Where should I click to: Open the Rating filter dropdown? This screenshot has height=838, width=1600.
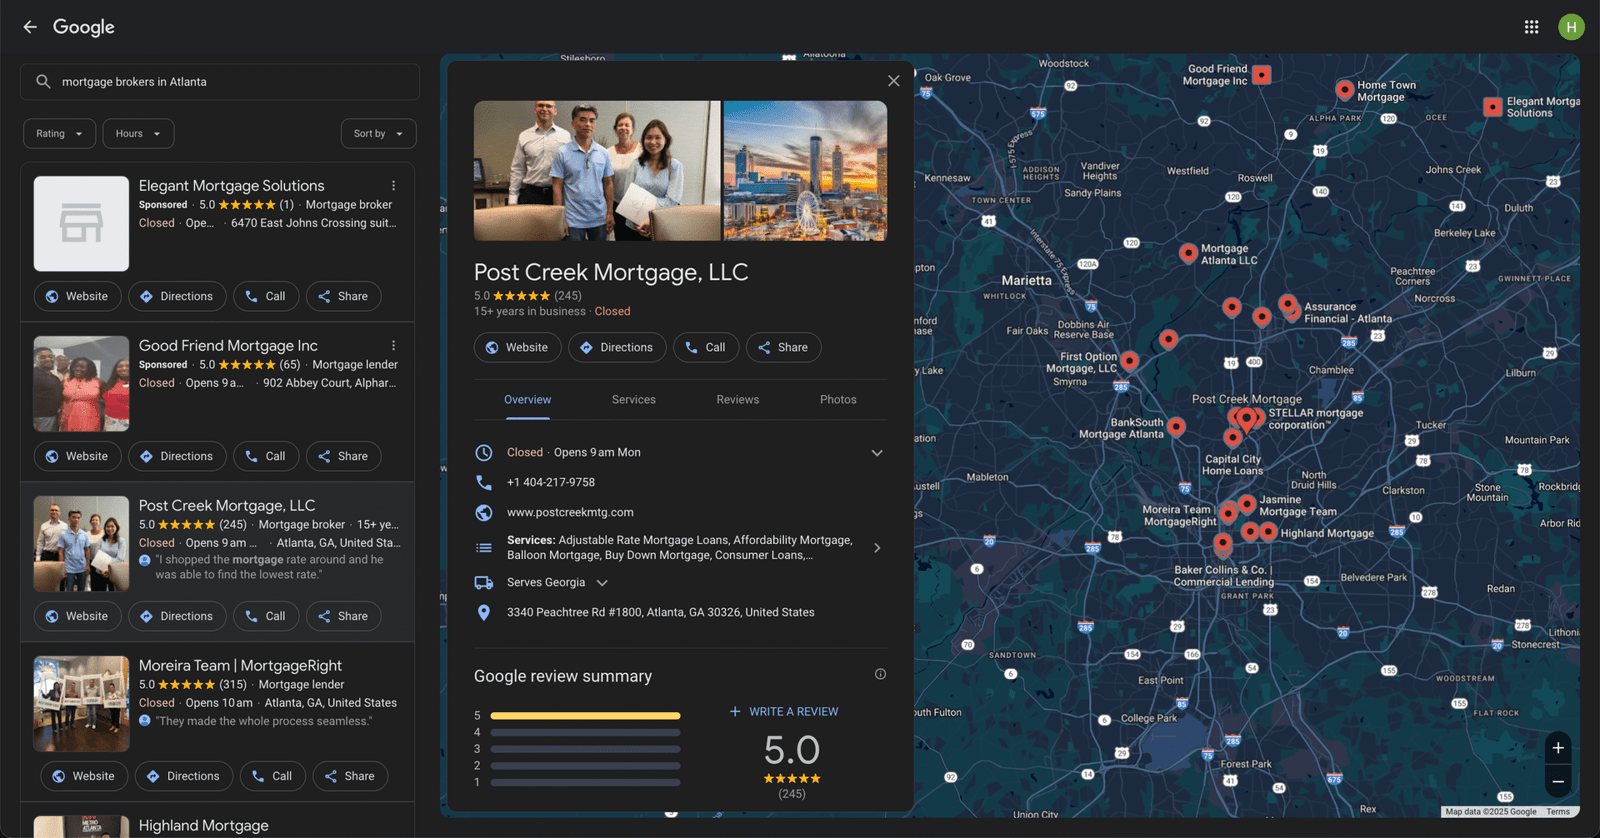60,134
